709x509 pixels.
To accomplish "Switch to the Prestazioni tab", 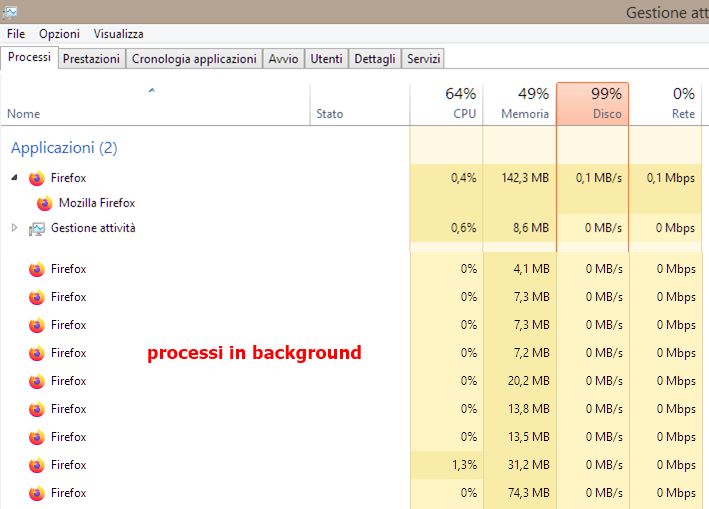I will coord(91,59).
